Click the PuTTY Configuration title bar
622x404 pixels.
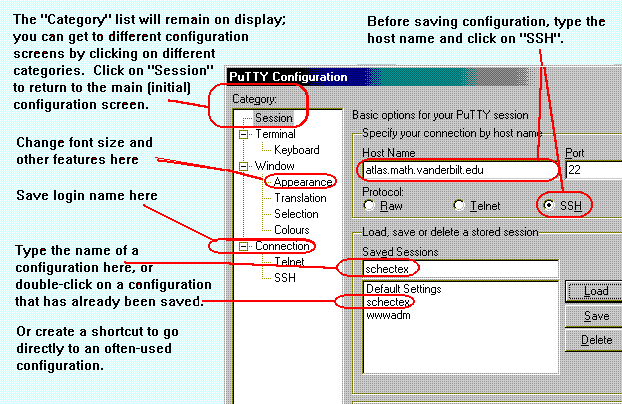pyautogui.click(x=424, y=77)
